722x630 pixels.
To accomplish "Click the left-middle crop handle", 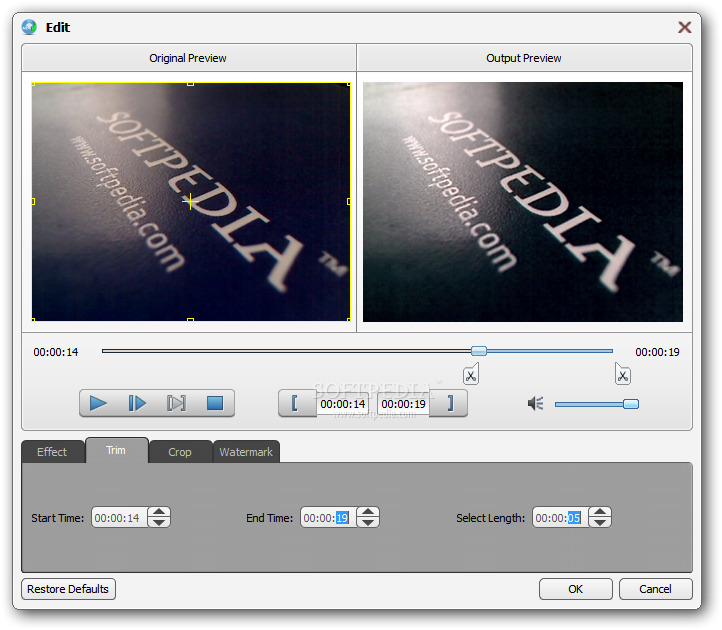I will [33, 201].
